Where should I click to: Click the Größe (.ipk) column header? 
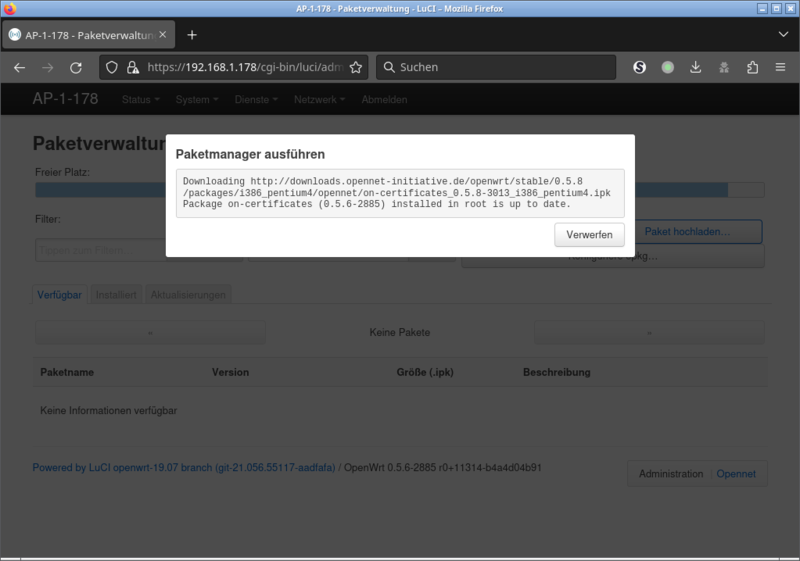point(425,372)
